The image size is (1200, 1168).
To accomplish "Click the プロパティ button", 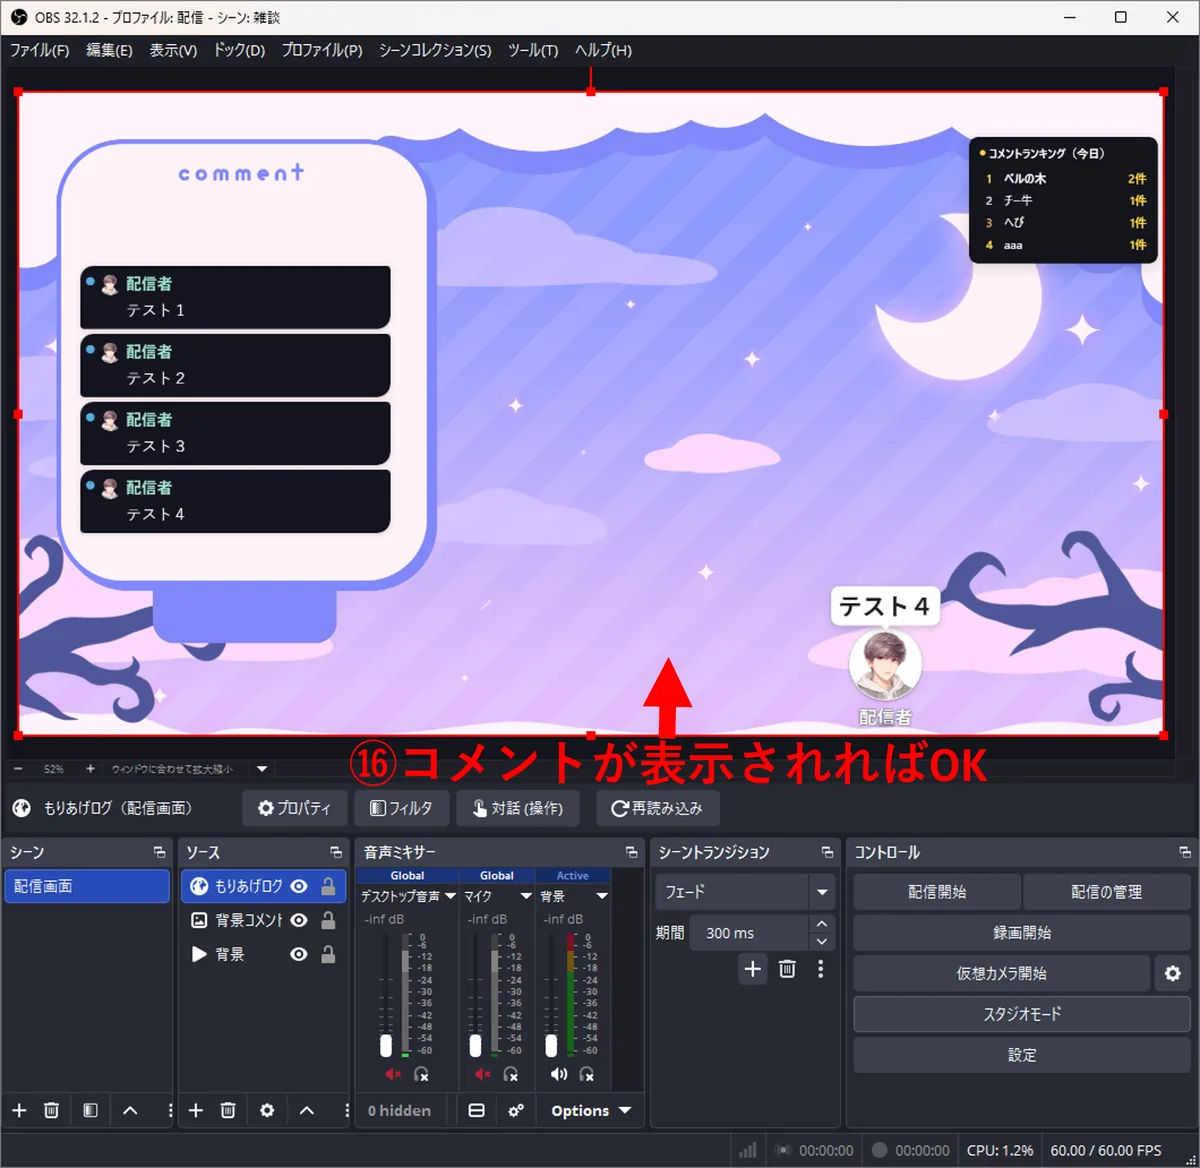I will 294,808.
